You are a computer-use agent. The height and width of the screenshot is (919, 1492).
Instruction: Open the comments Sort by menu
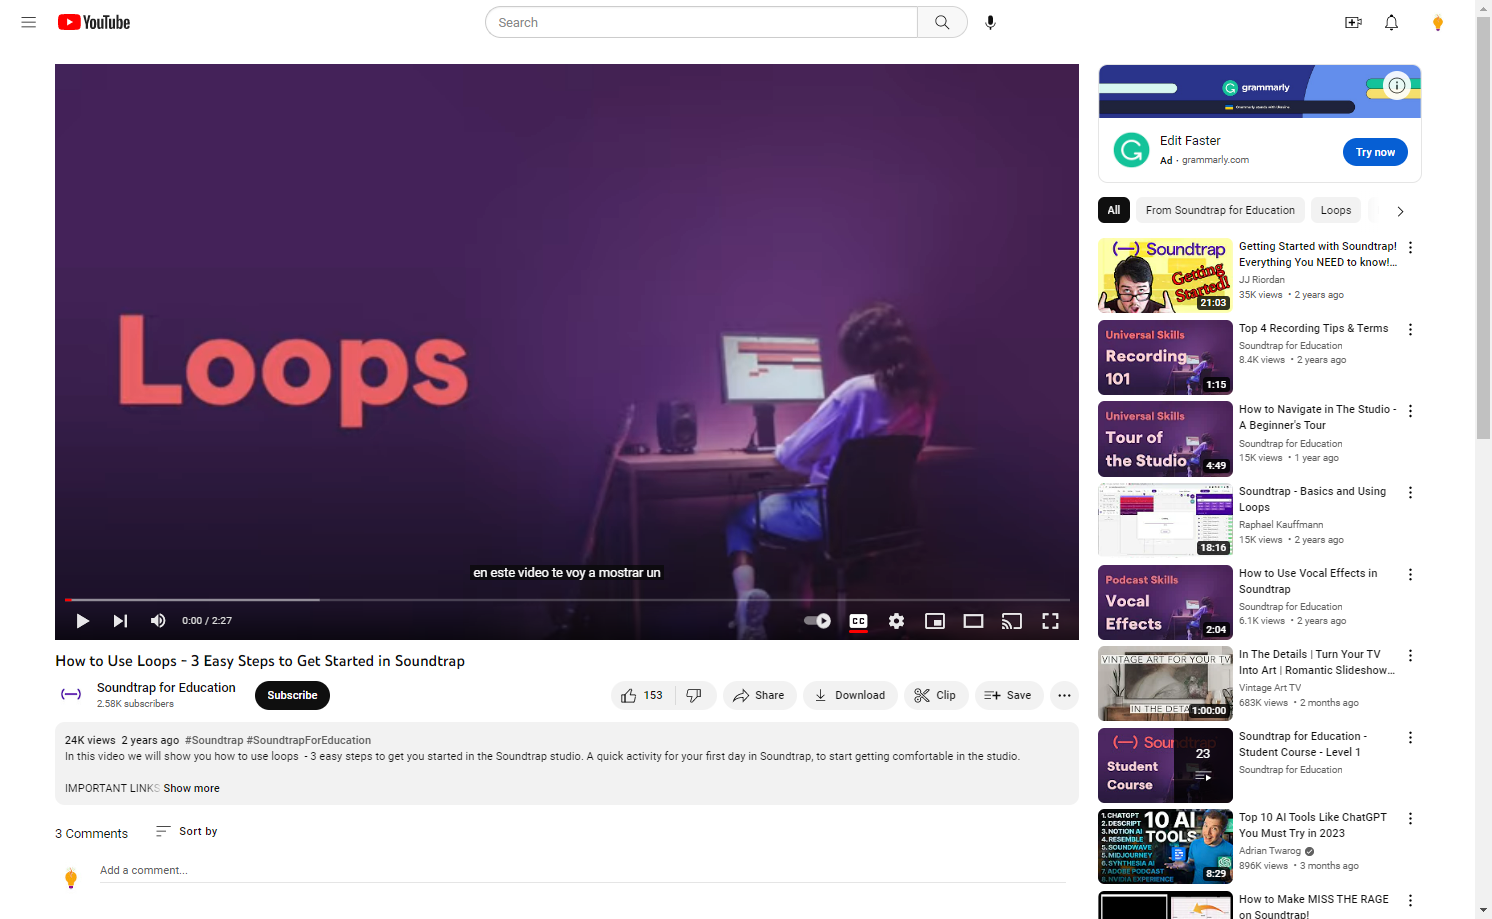[x=187, y=831]
